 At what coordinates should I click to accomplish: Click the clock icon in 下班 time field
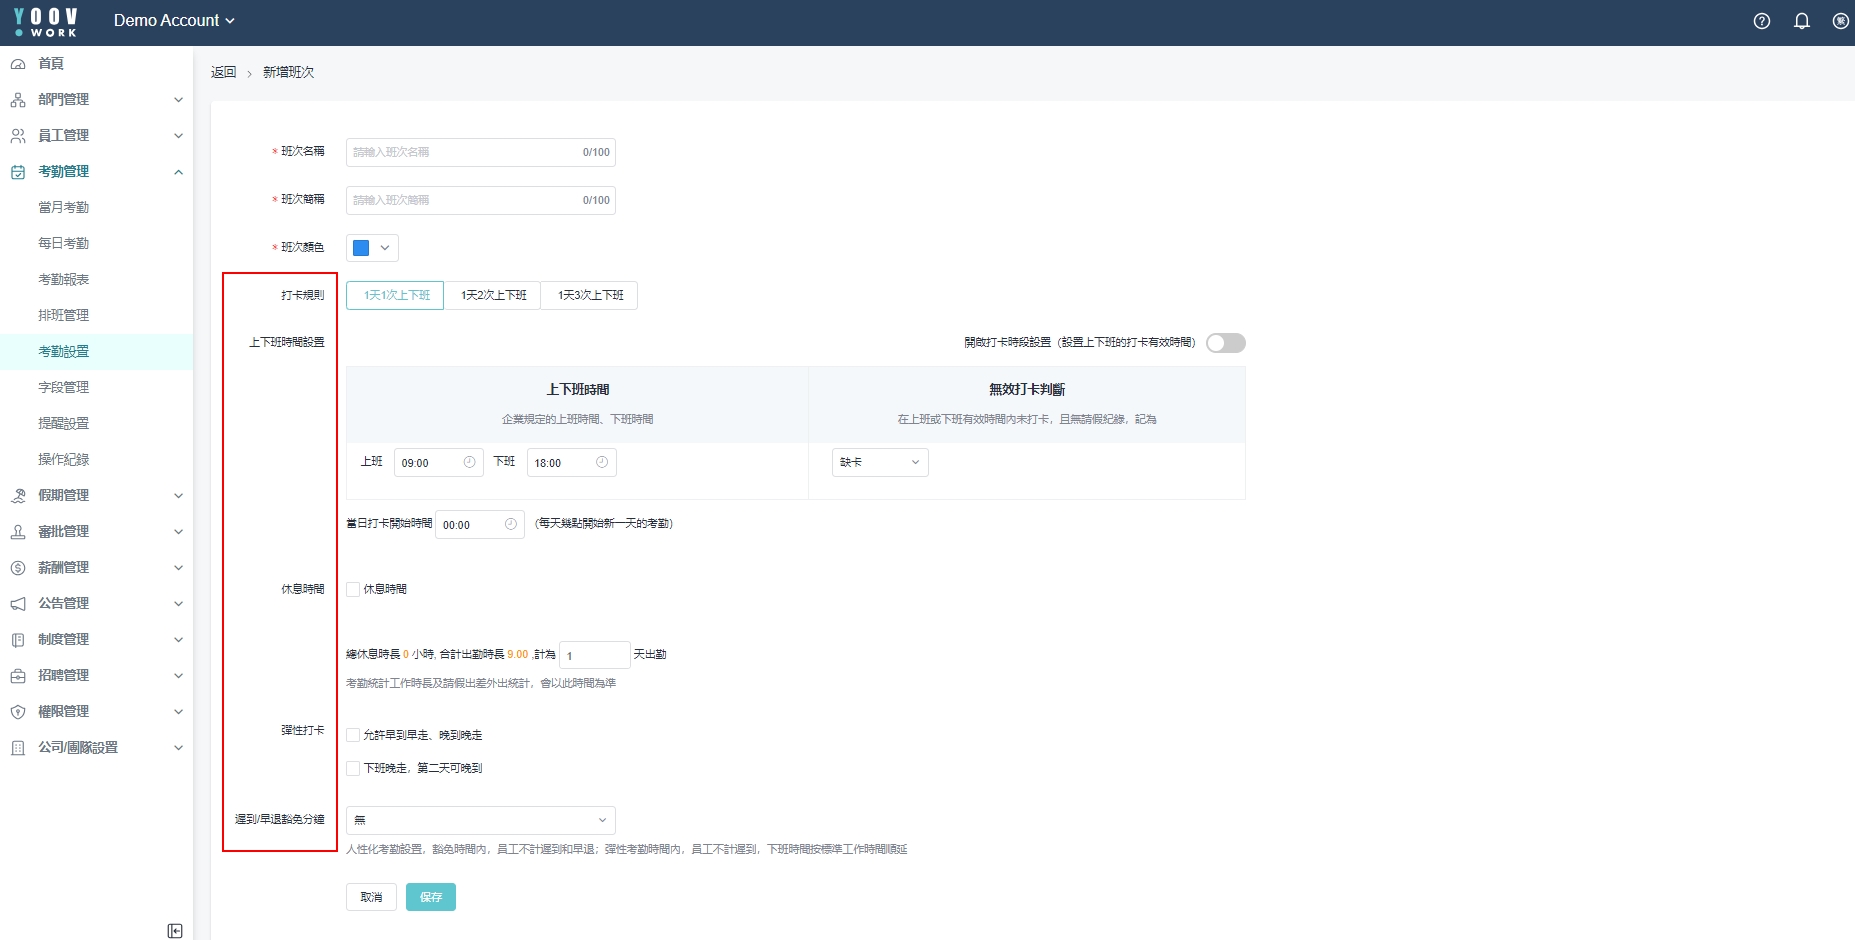(x=602, y=462)
